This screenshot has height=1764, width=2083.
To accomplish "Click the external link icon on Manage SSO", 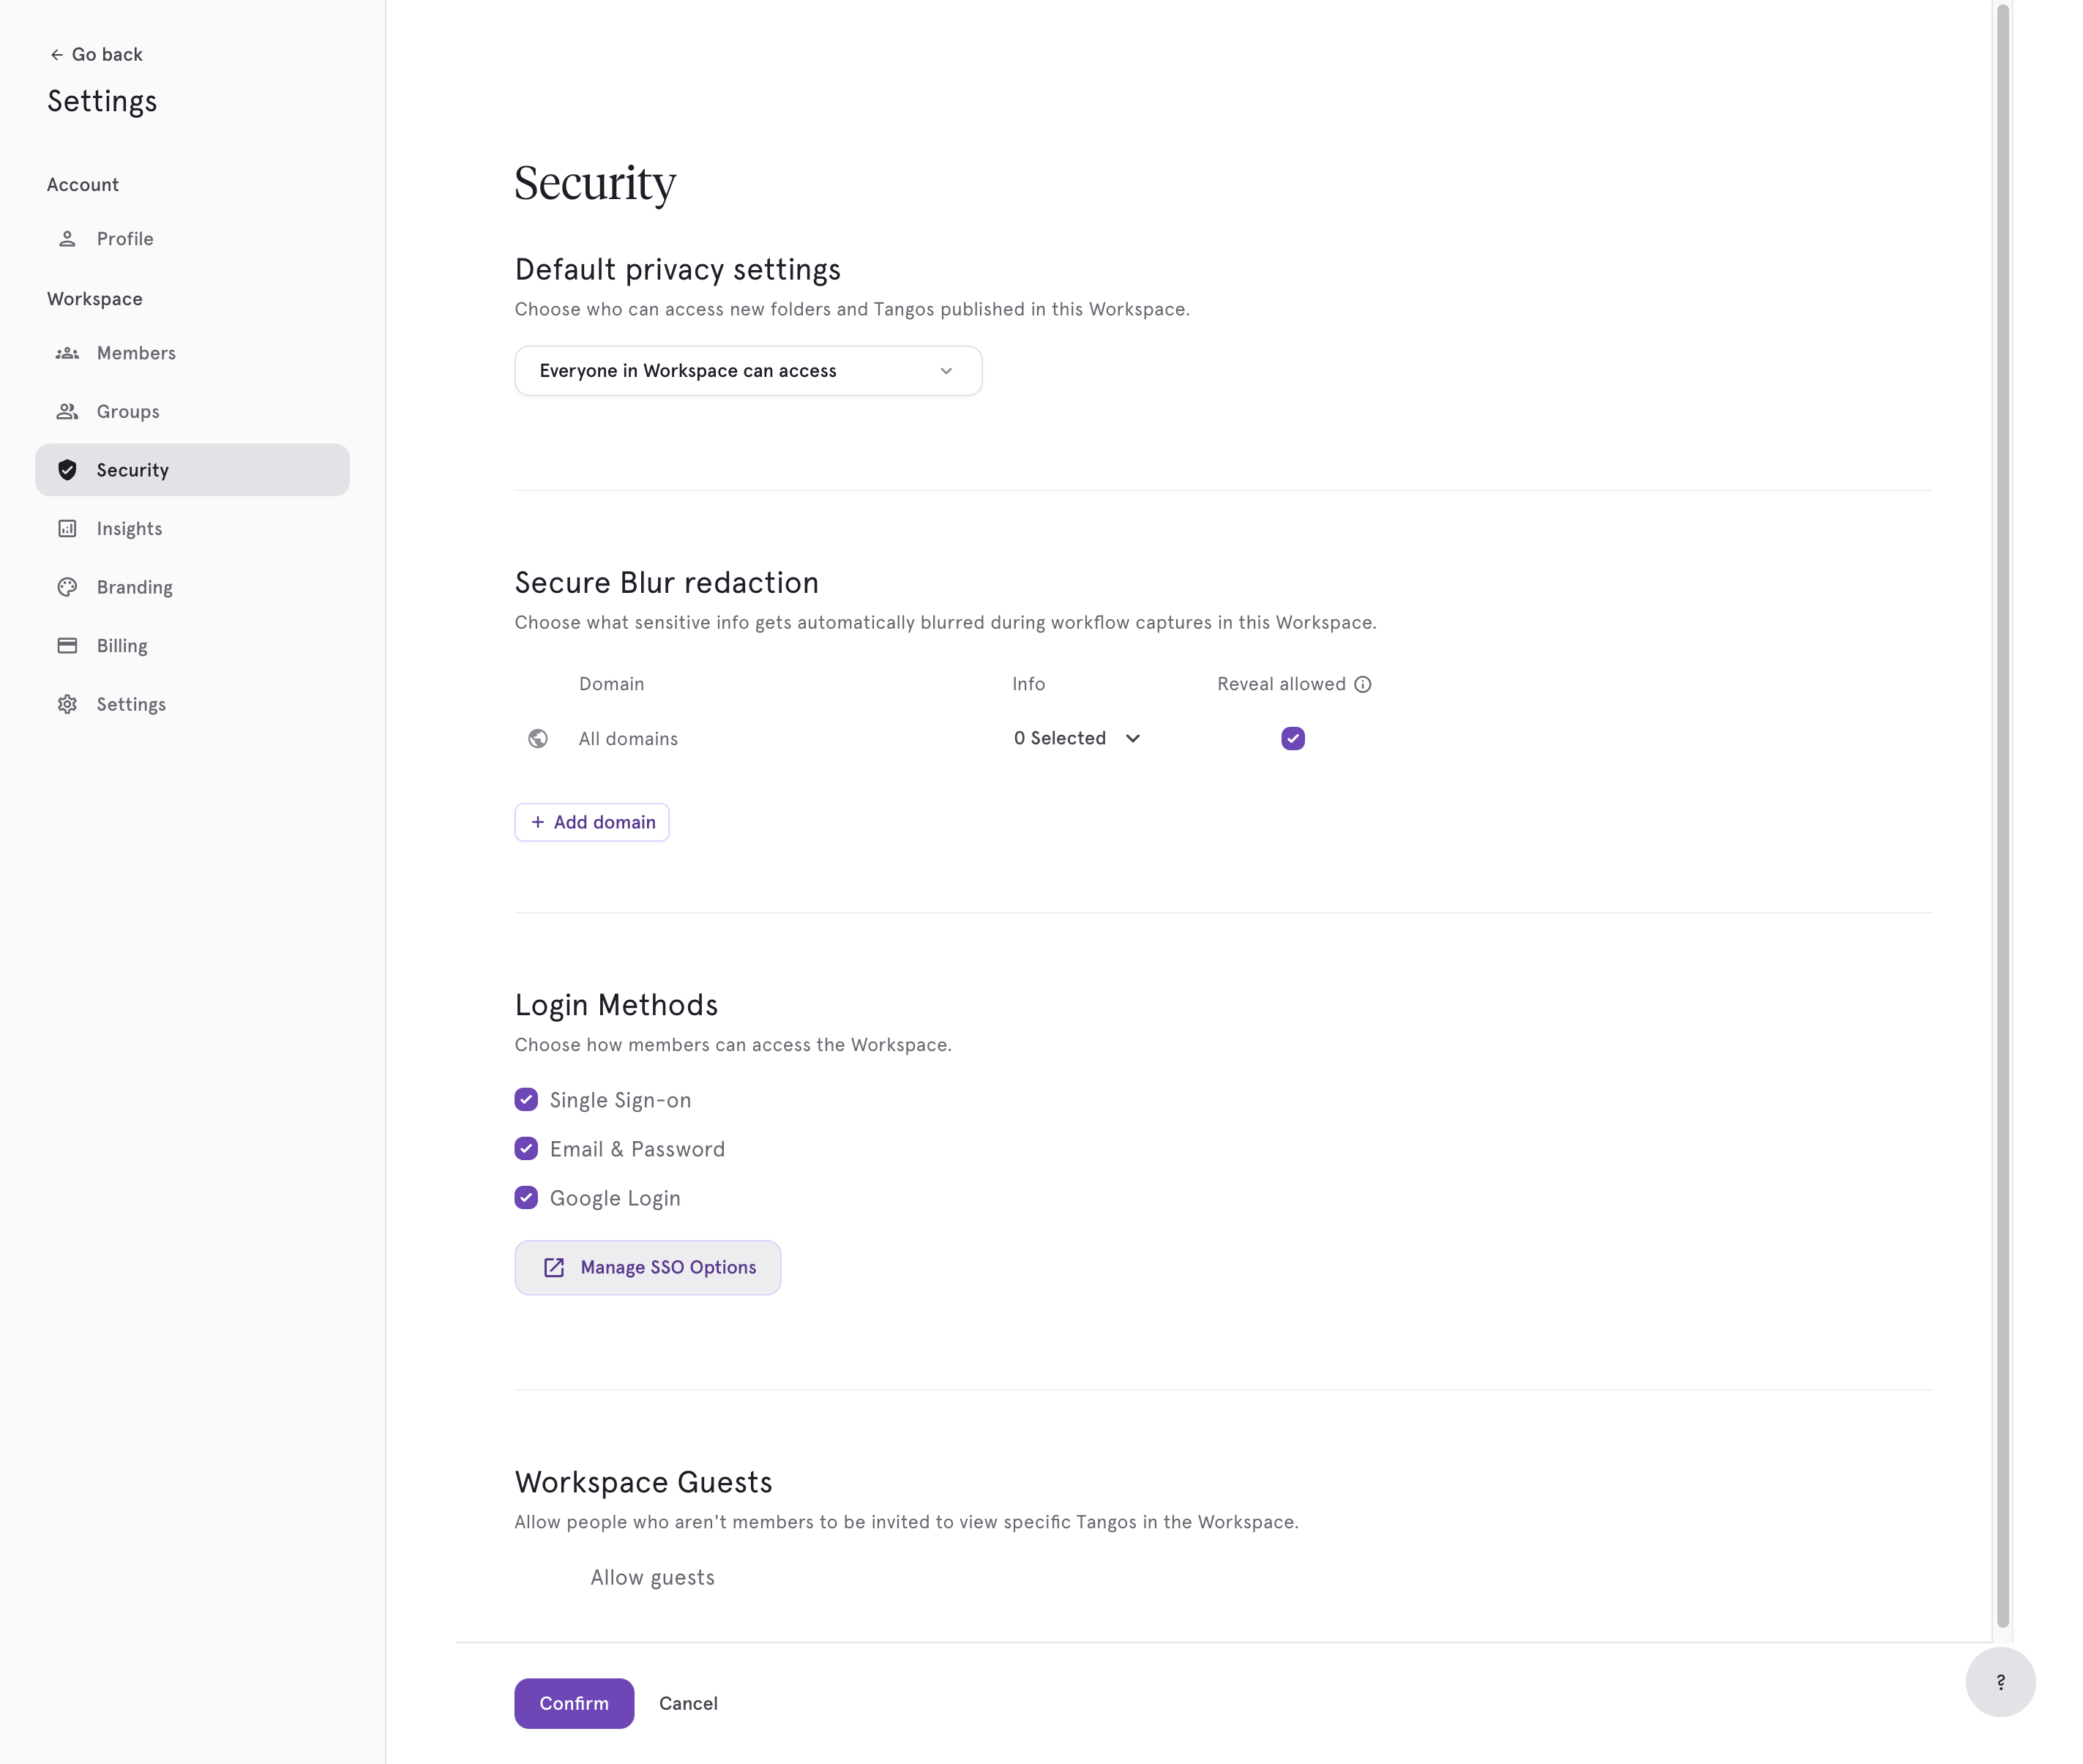I will click(554, 1267).
